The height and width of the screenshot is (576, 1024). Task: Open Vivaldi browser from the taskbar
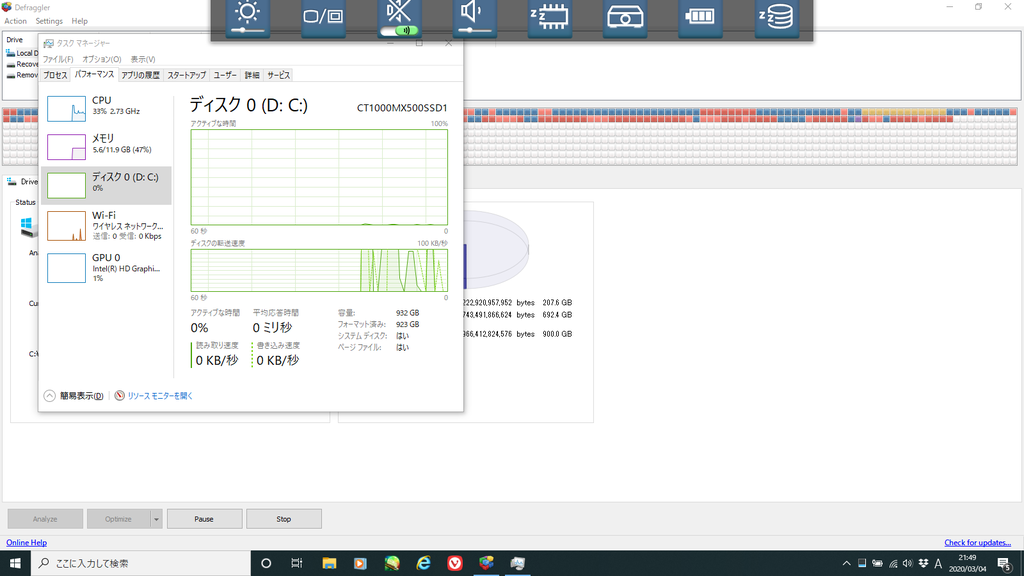(455, 563)
